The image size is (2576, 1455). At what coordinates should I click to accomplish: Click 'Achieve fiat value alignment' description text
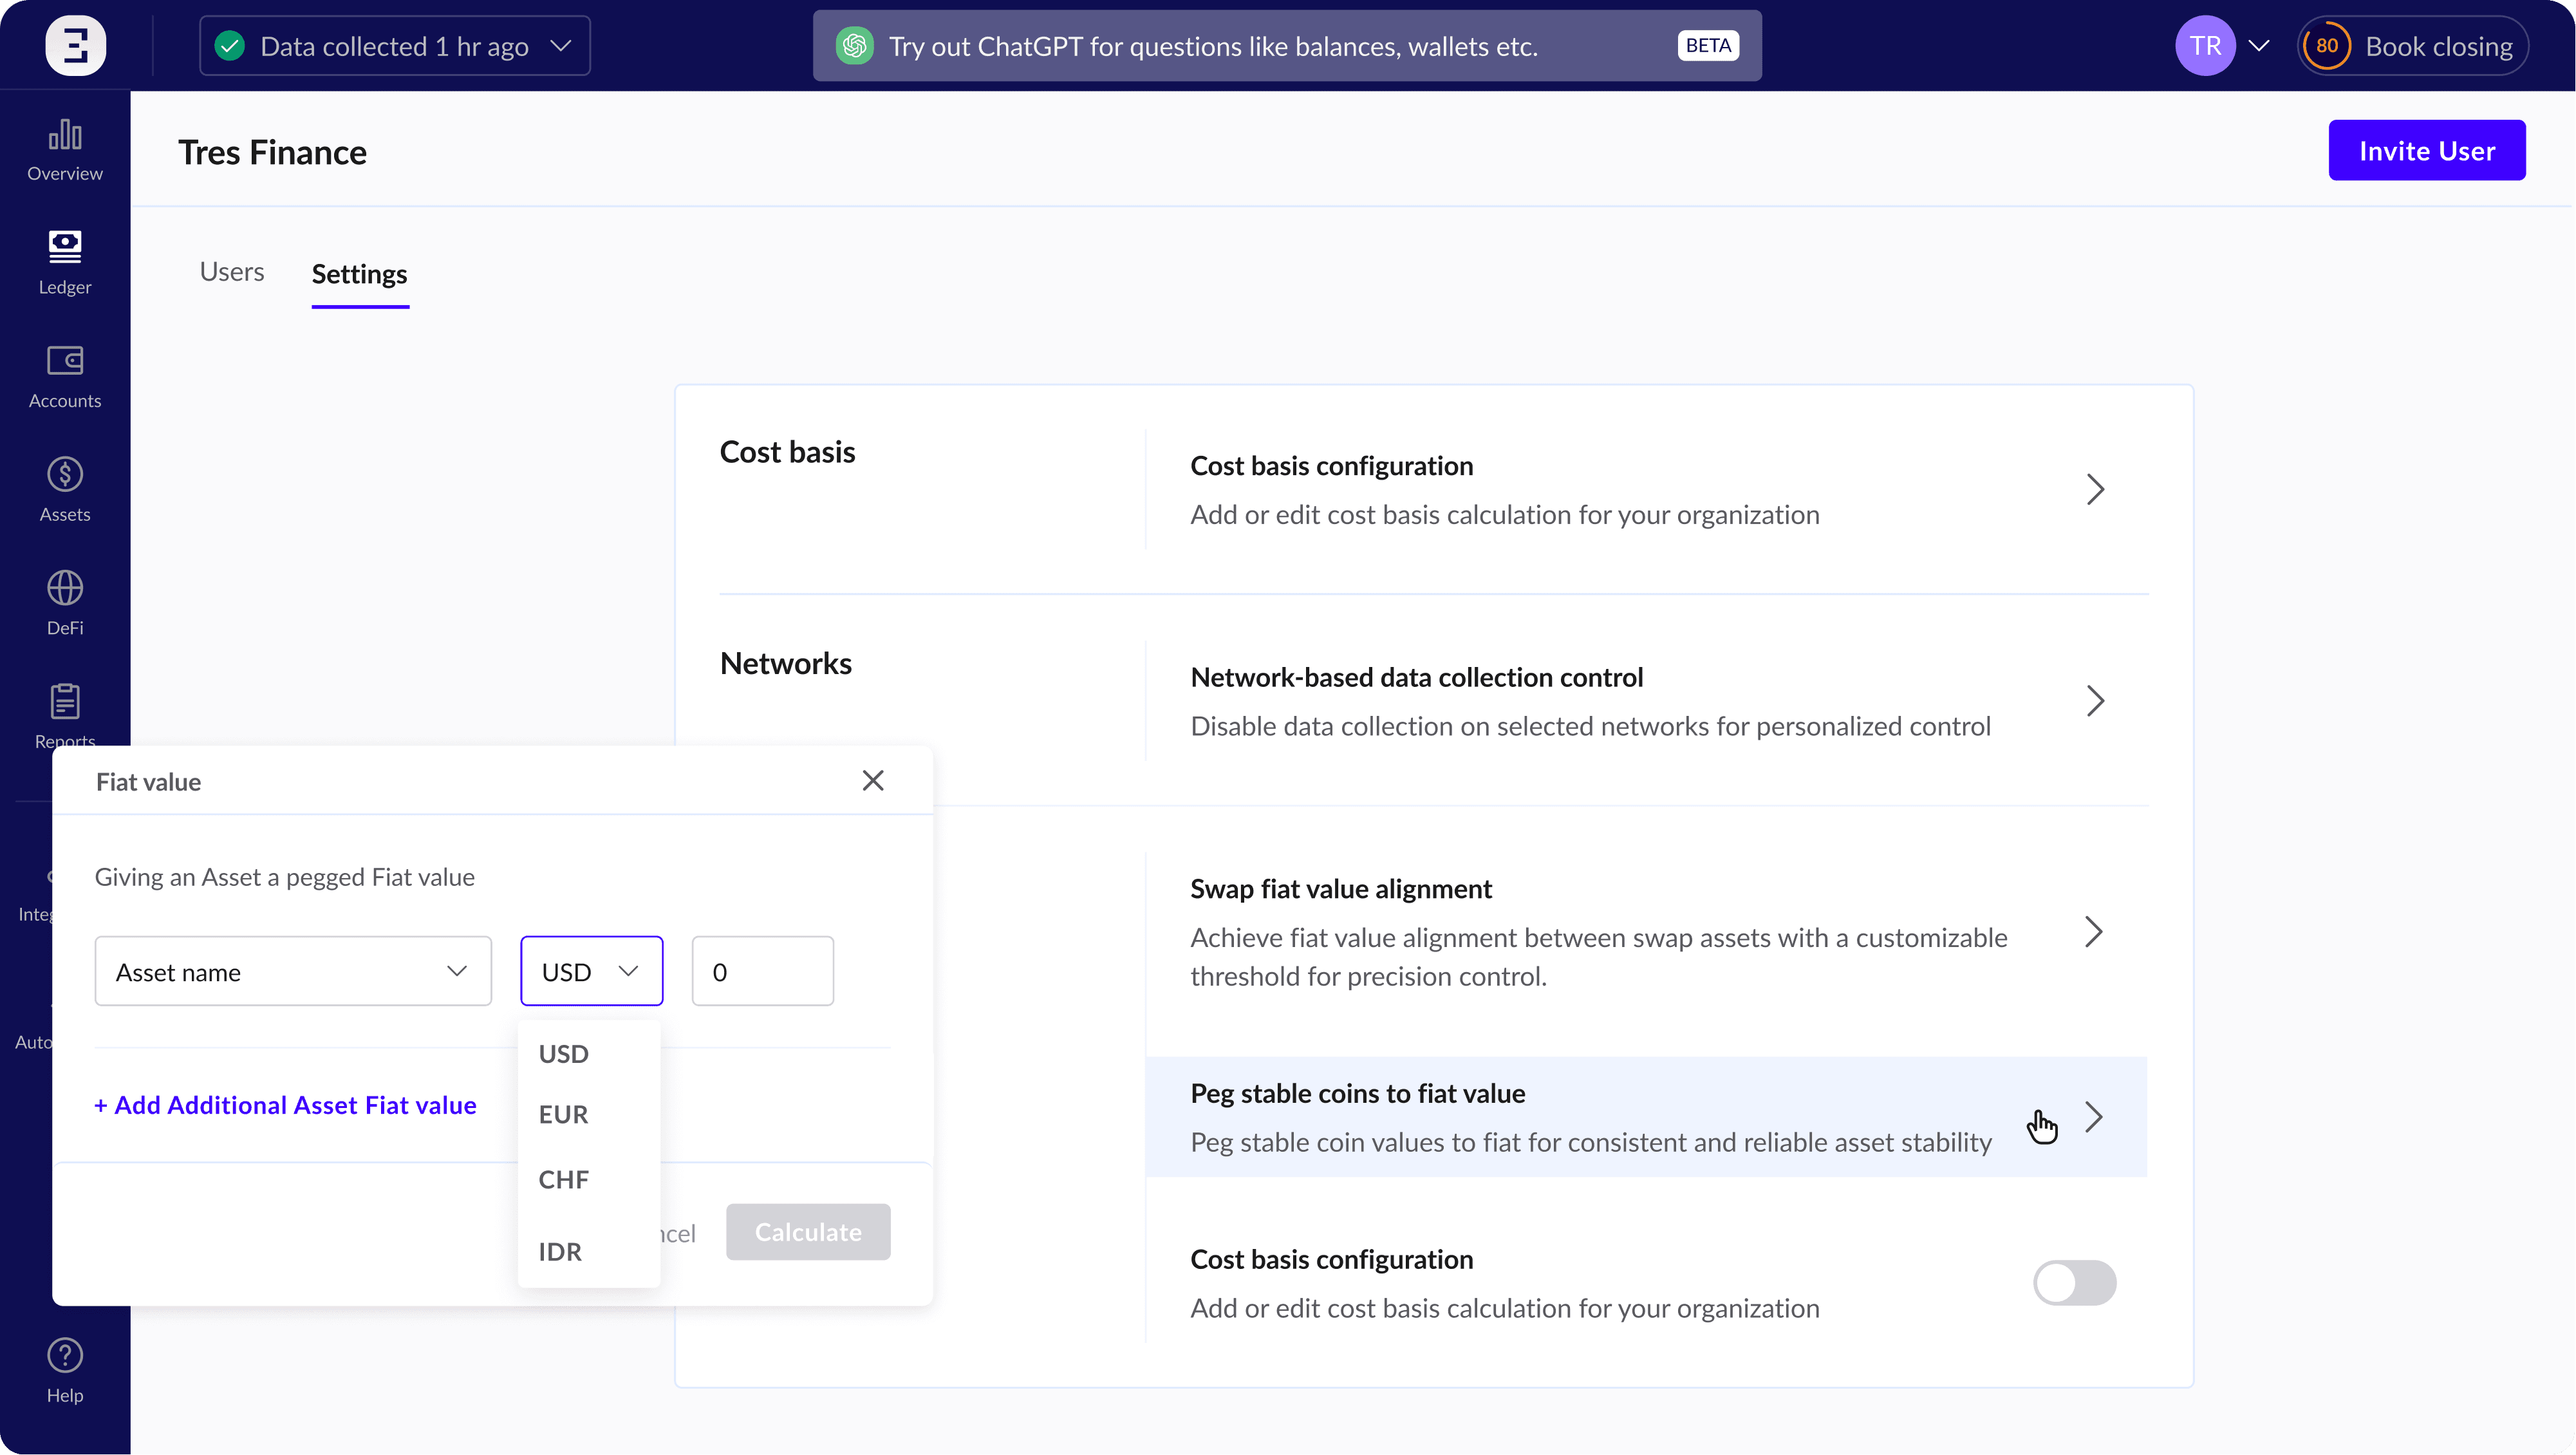pos(1599,957)
